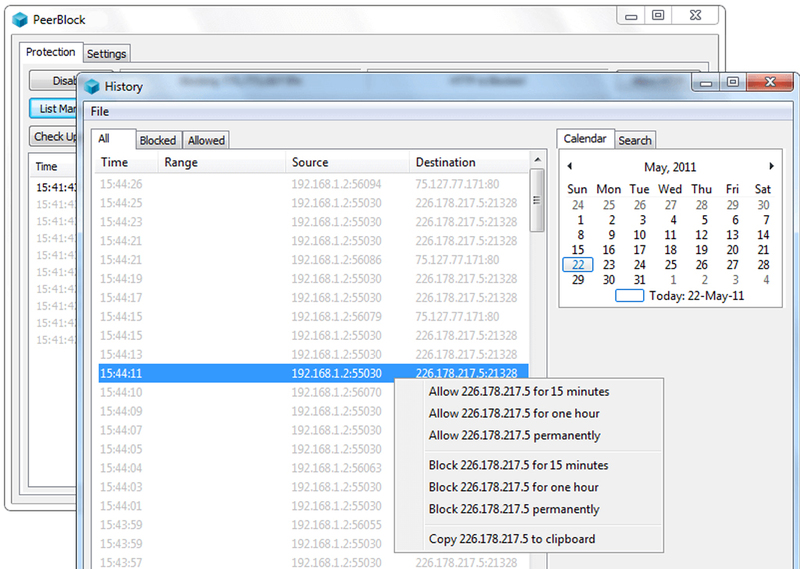This screenshot has height=569, width=800.
Task: Click the history list vertical scrollbar thumb
Action: (x=537, y=201)
